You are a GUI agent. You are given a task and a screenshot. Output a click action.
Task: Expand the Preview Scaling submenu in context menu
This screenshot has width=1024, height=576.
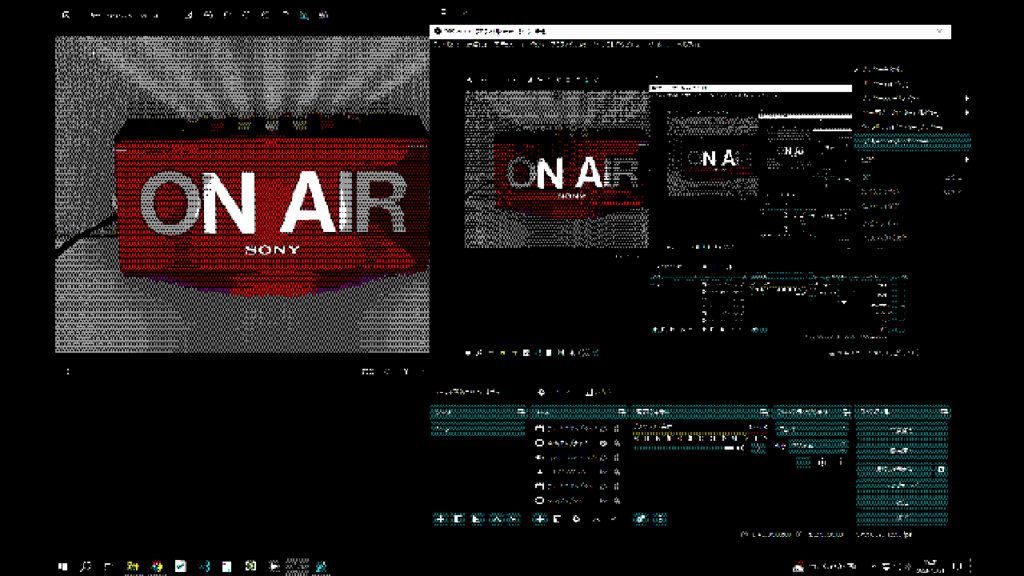[912, 98]
